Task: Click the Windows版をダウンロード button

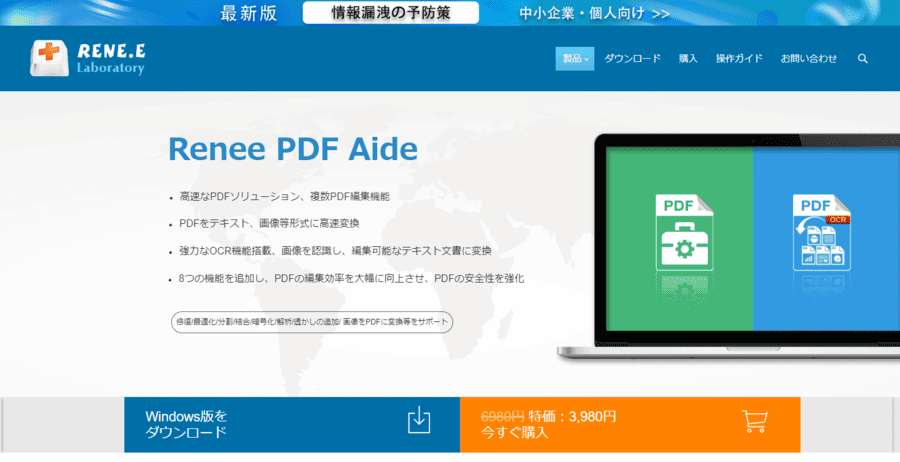Action: (292, 425)
